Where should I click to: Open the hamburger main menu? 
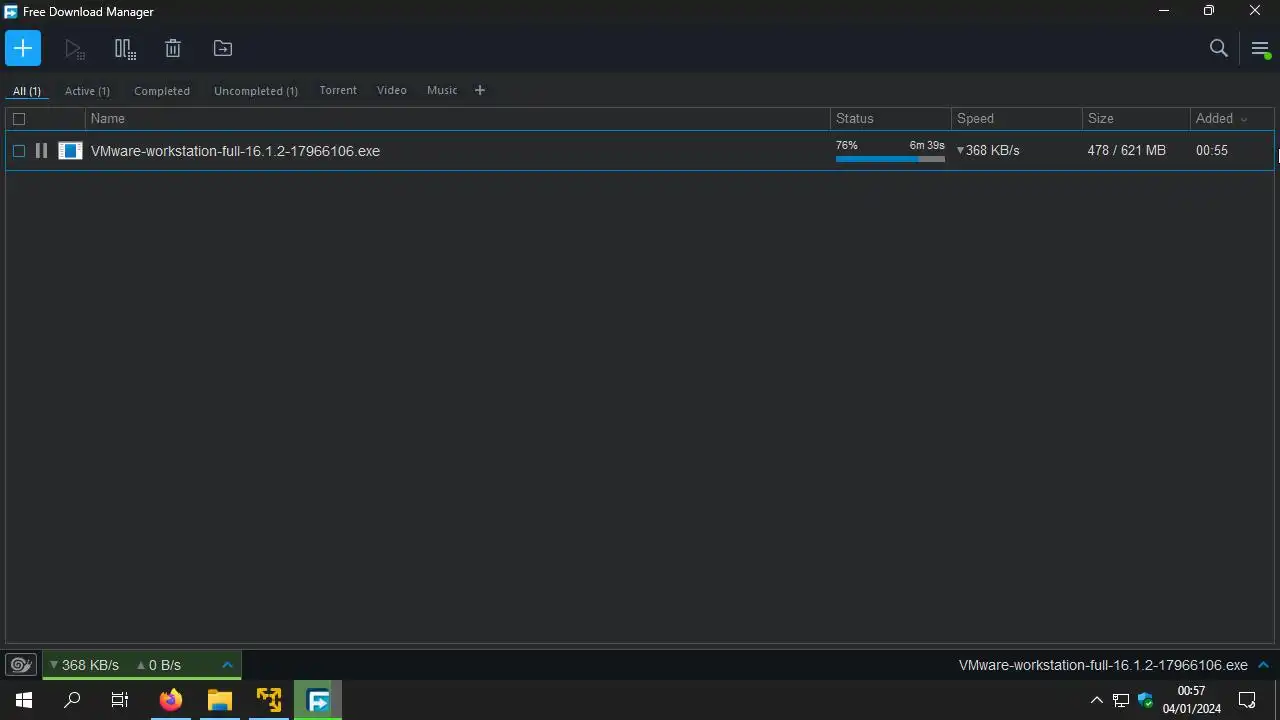coord(1260,48)
